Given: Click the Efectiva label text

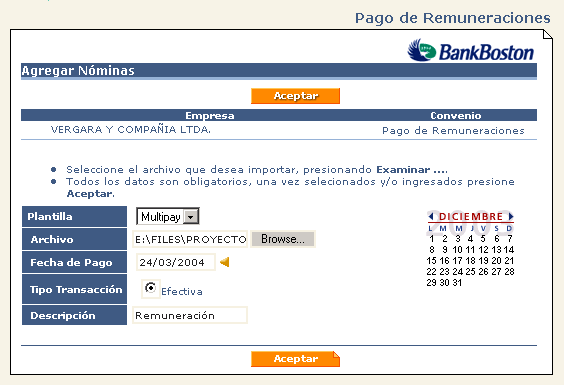Looking at the screenshot, I should 182,291.
